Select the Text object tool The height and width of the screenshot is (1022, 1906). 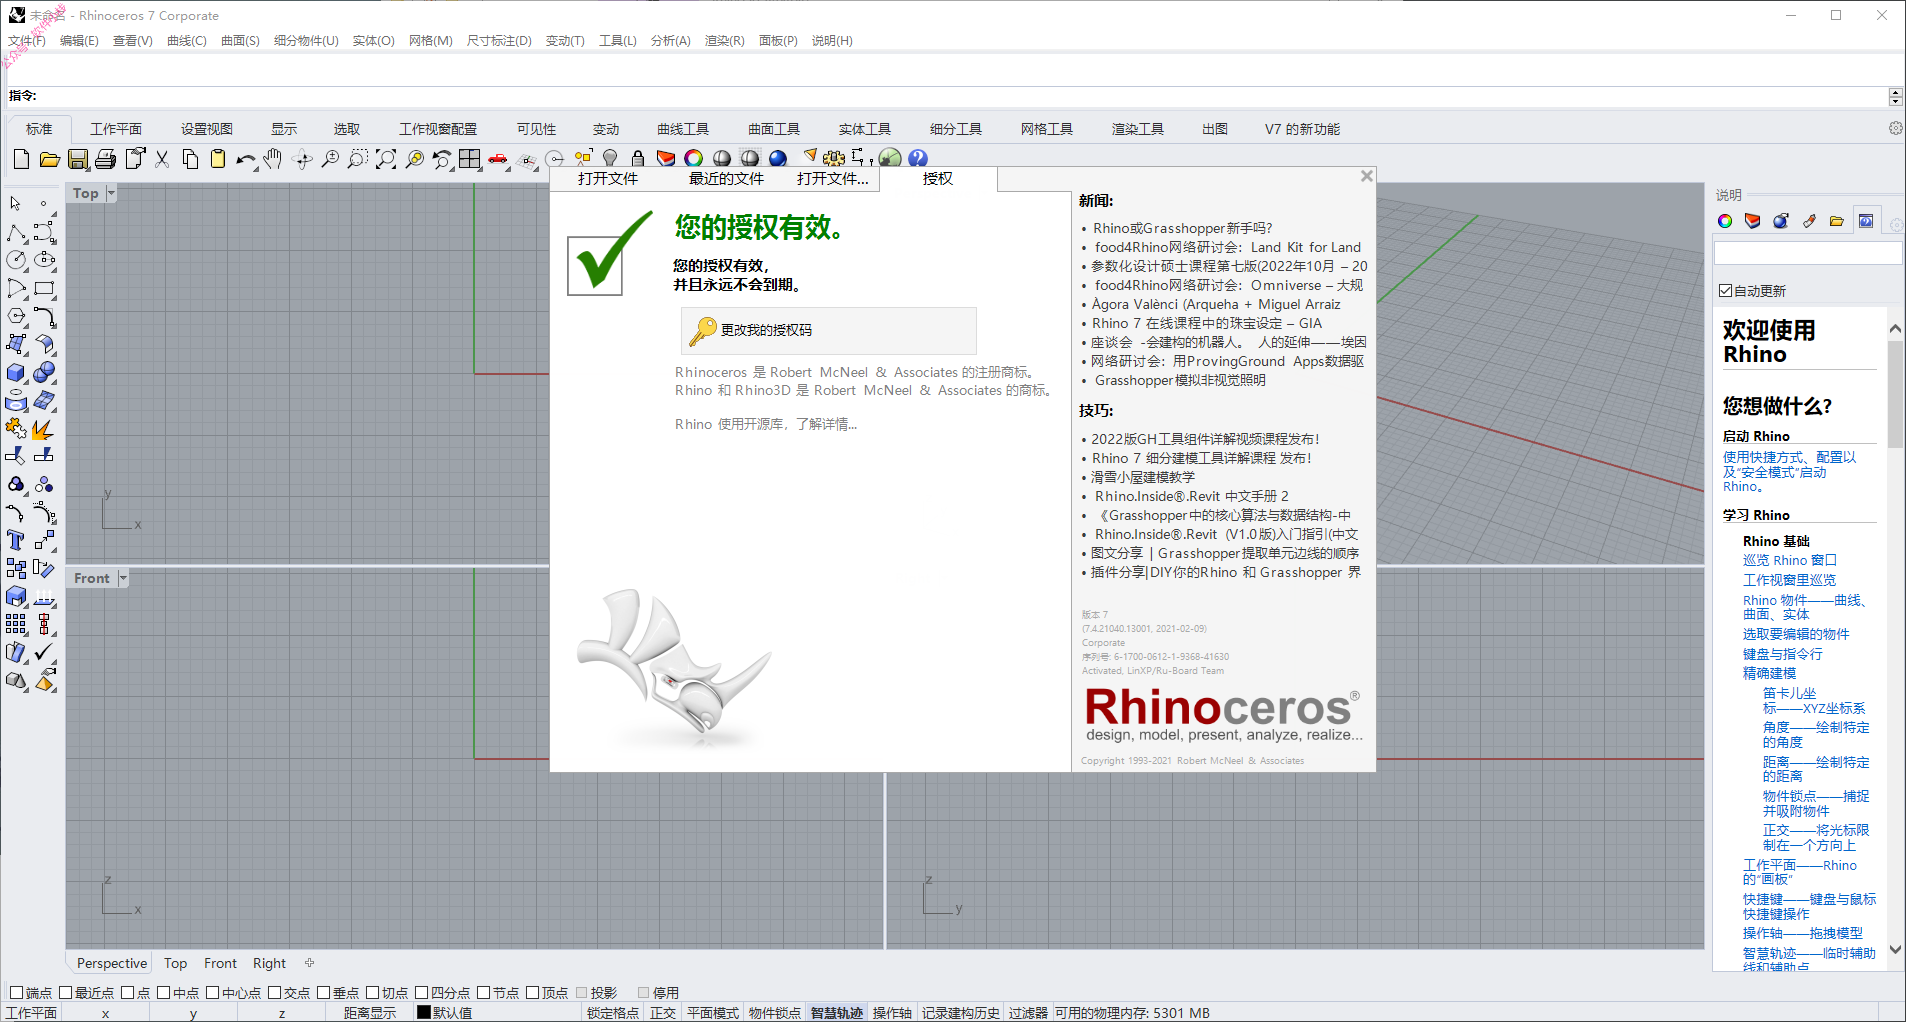click(x=16, y=541)
